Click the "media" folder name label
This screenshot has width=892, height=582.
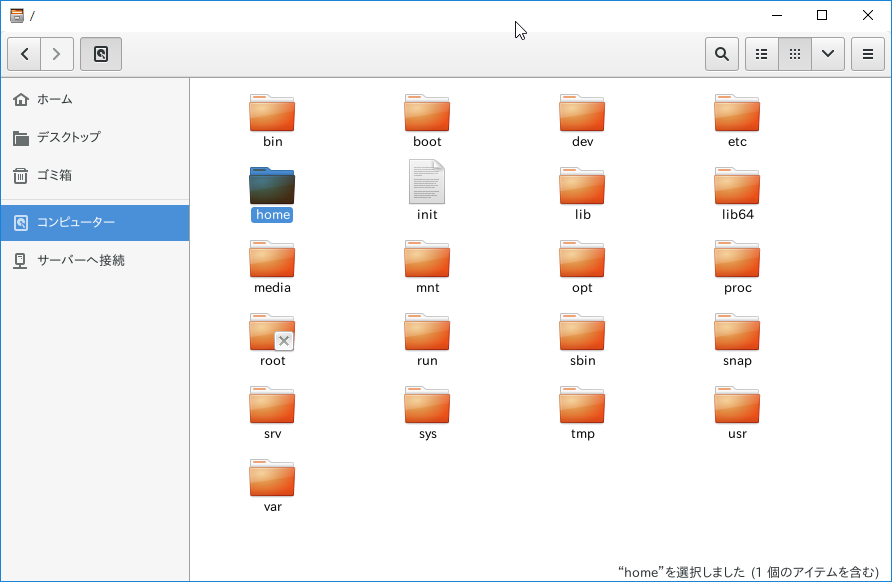(272, 288)
